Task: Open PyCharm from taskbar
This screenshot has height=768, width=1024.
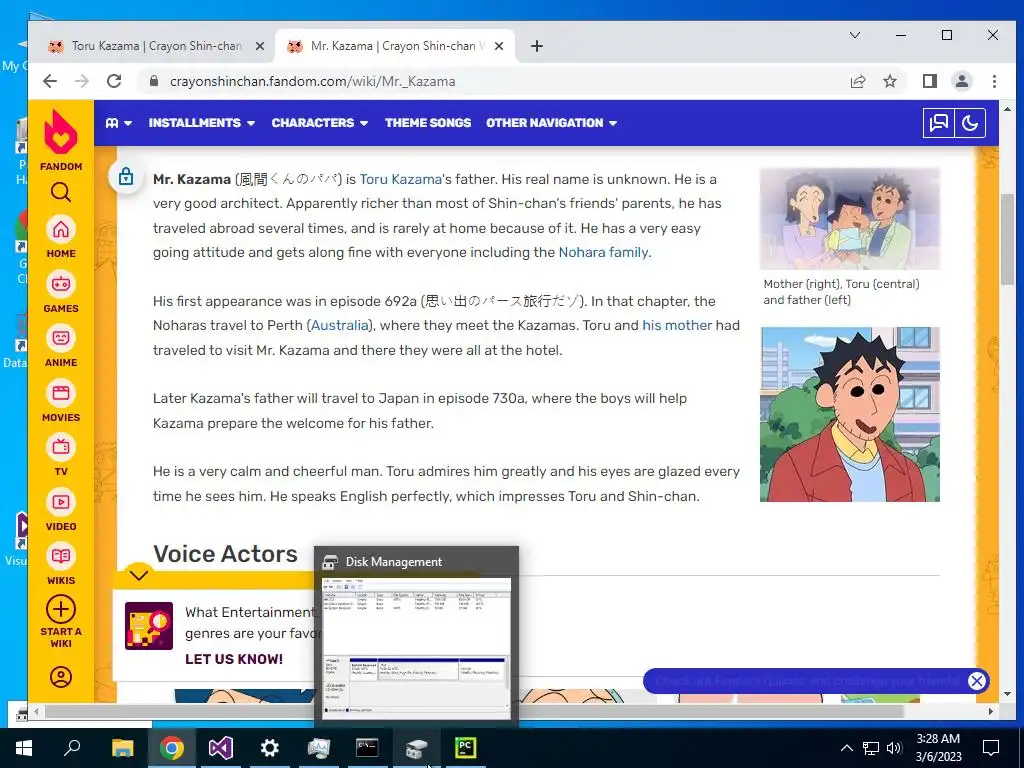Action: [466, 748]
